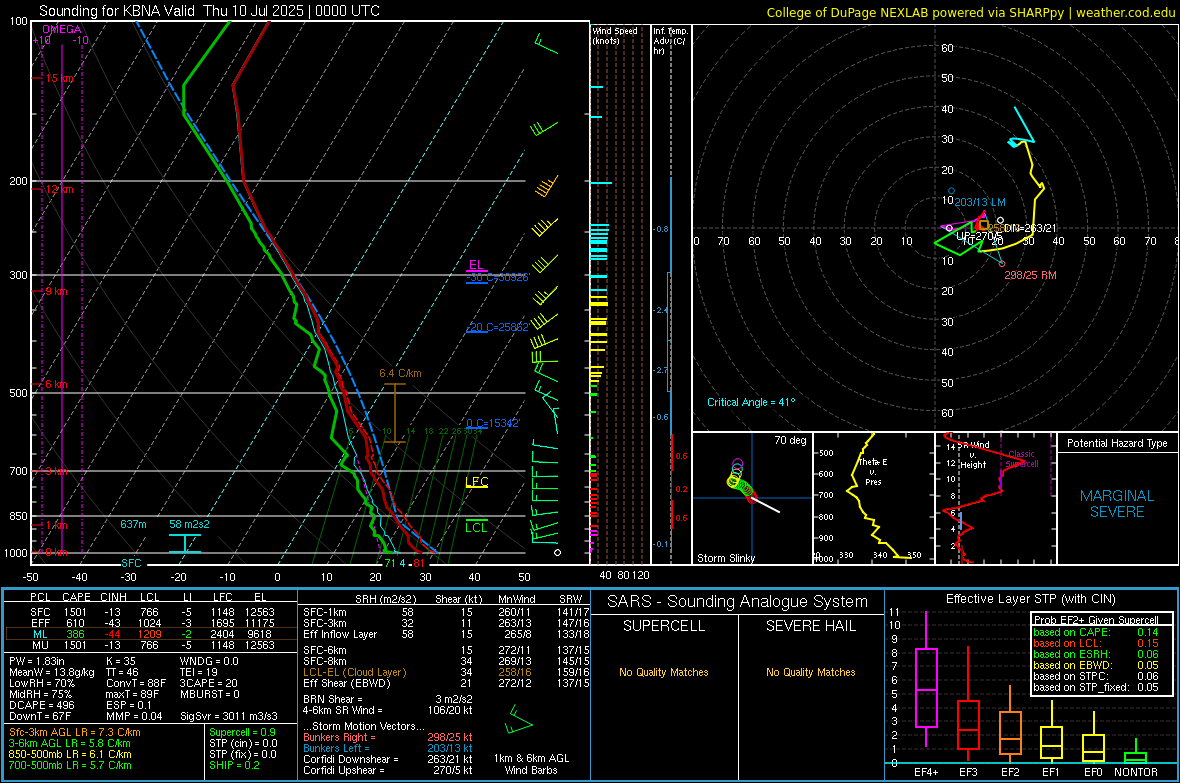The height and width of the screenshot is (783, 1180).
Task: Select the 'based on CAPE: 0.14' probability line
Action: [x=1096, y=632]
